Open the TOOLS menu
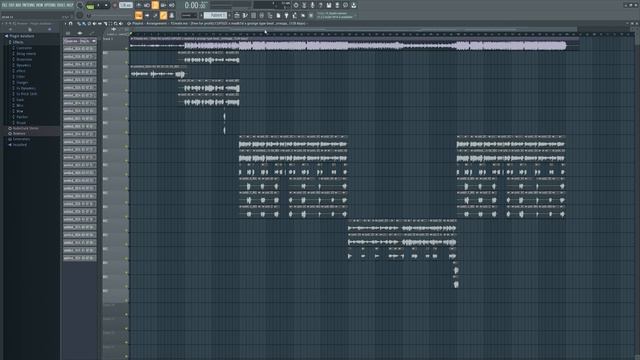The height and width of the screenshot is (360, 640). (x=61, y=5)
